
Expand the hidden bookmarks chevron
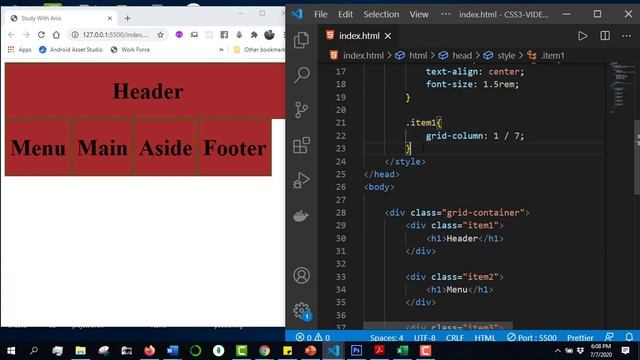pyautogui.click(x=221, y=49)
